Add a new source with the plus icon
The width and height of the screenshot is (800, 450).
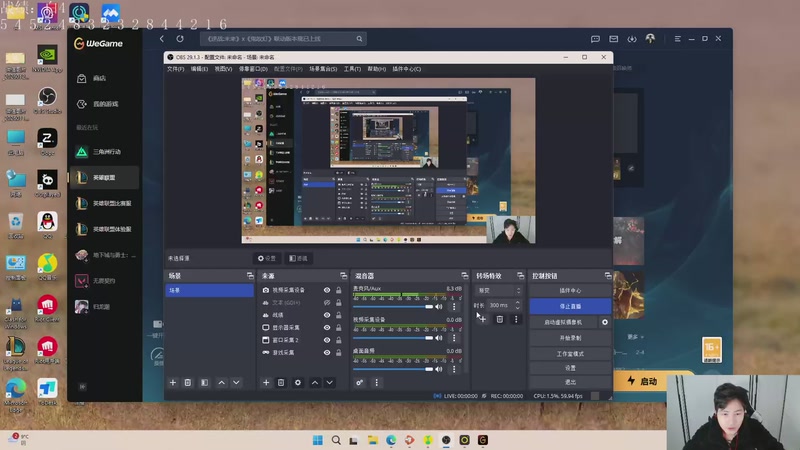tap(266, 382)
